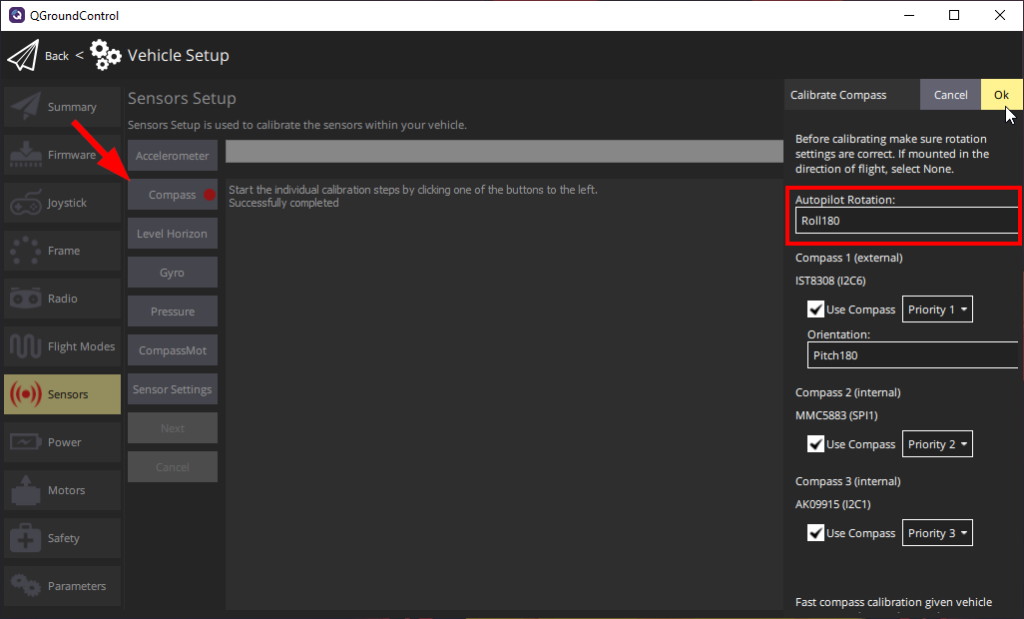The width and height of the screenshot is (1024, 619).
Task: Click the Orientation Pitch180 field
Action: point(912,355)
